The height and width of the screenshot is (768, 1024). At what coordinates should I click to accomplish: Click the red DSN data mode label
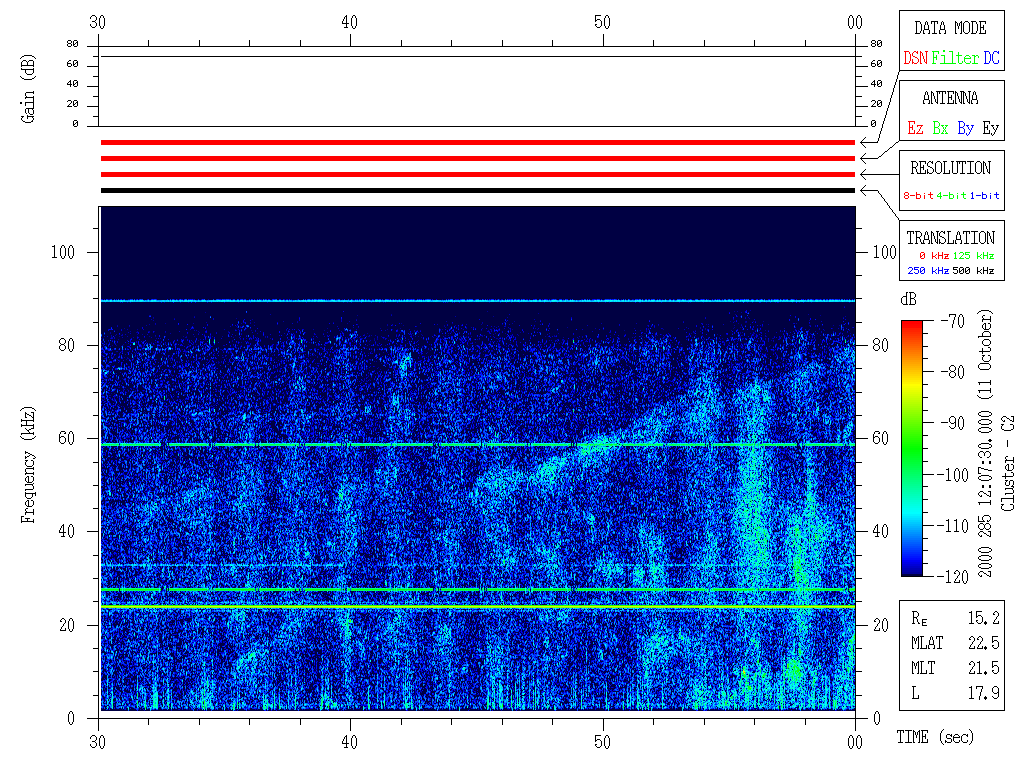(x=915, y=58)
